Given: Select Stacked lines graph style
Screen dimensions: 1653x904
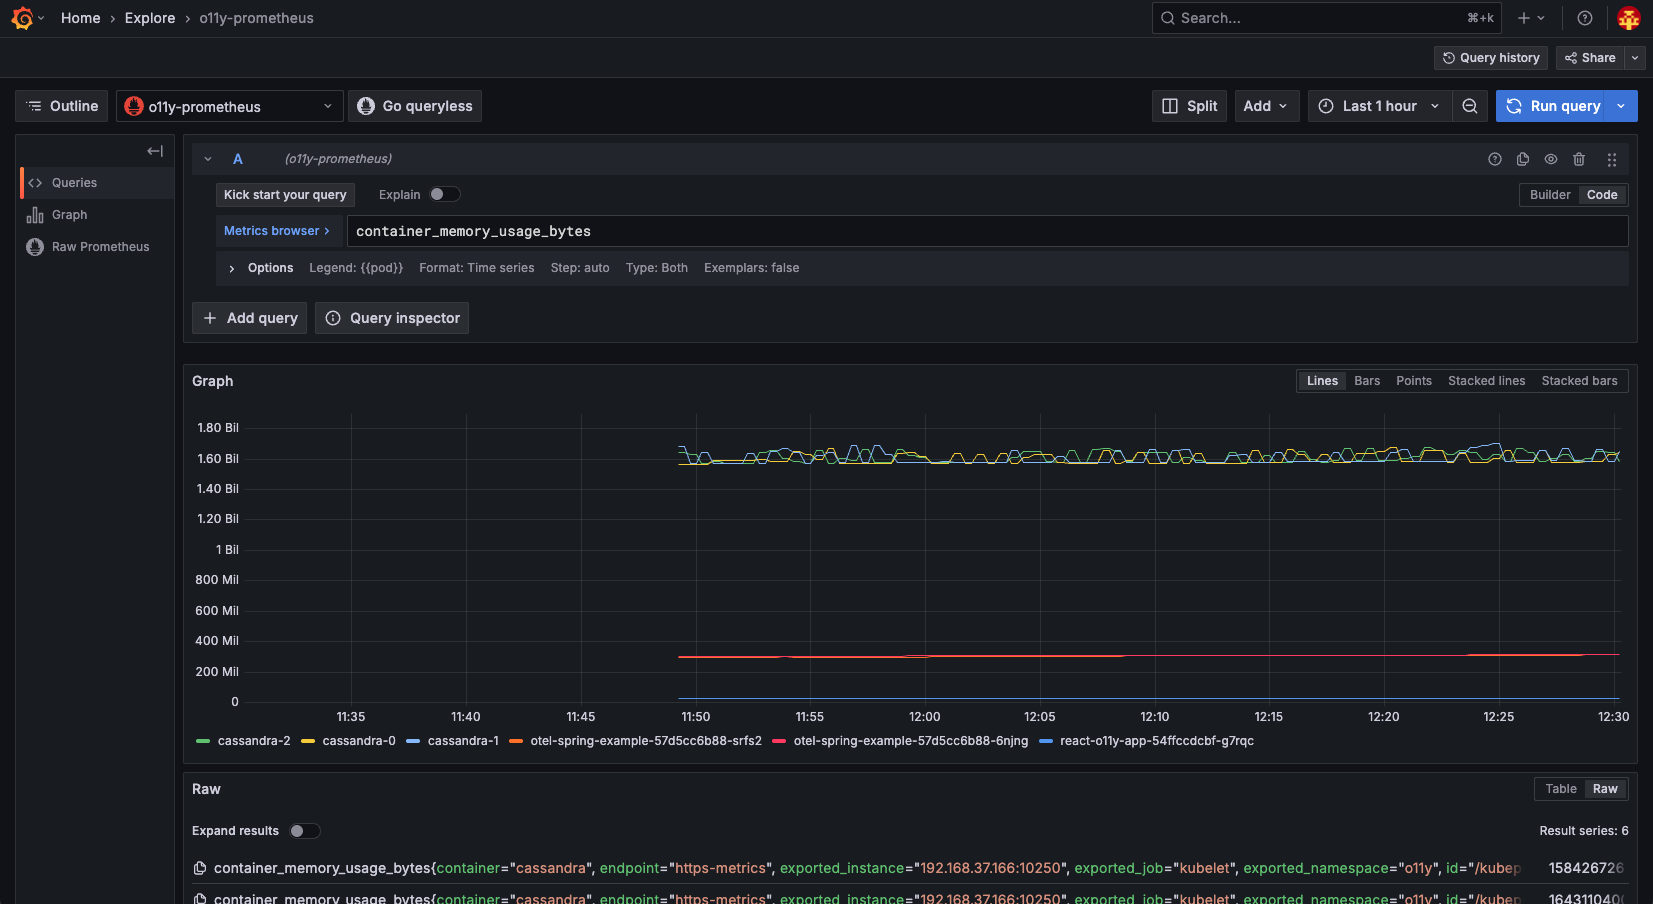Looking at the screenshot, I should tap(1486, 381).
